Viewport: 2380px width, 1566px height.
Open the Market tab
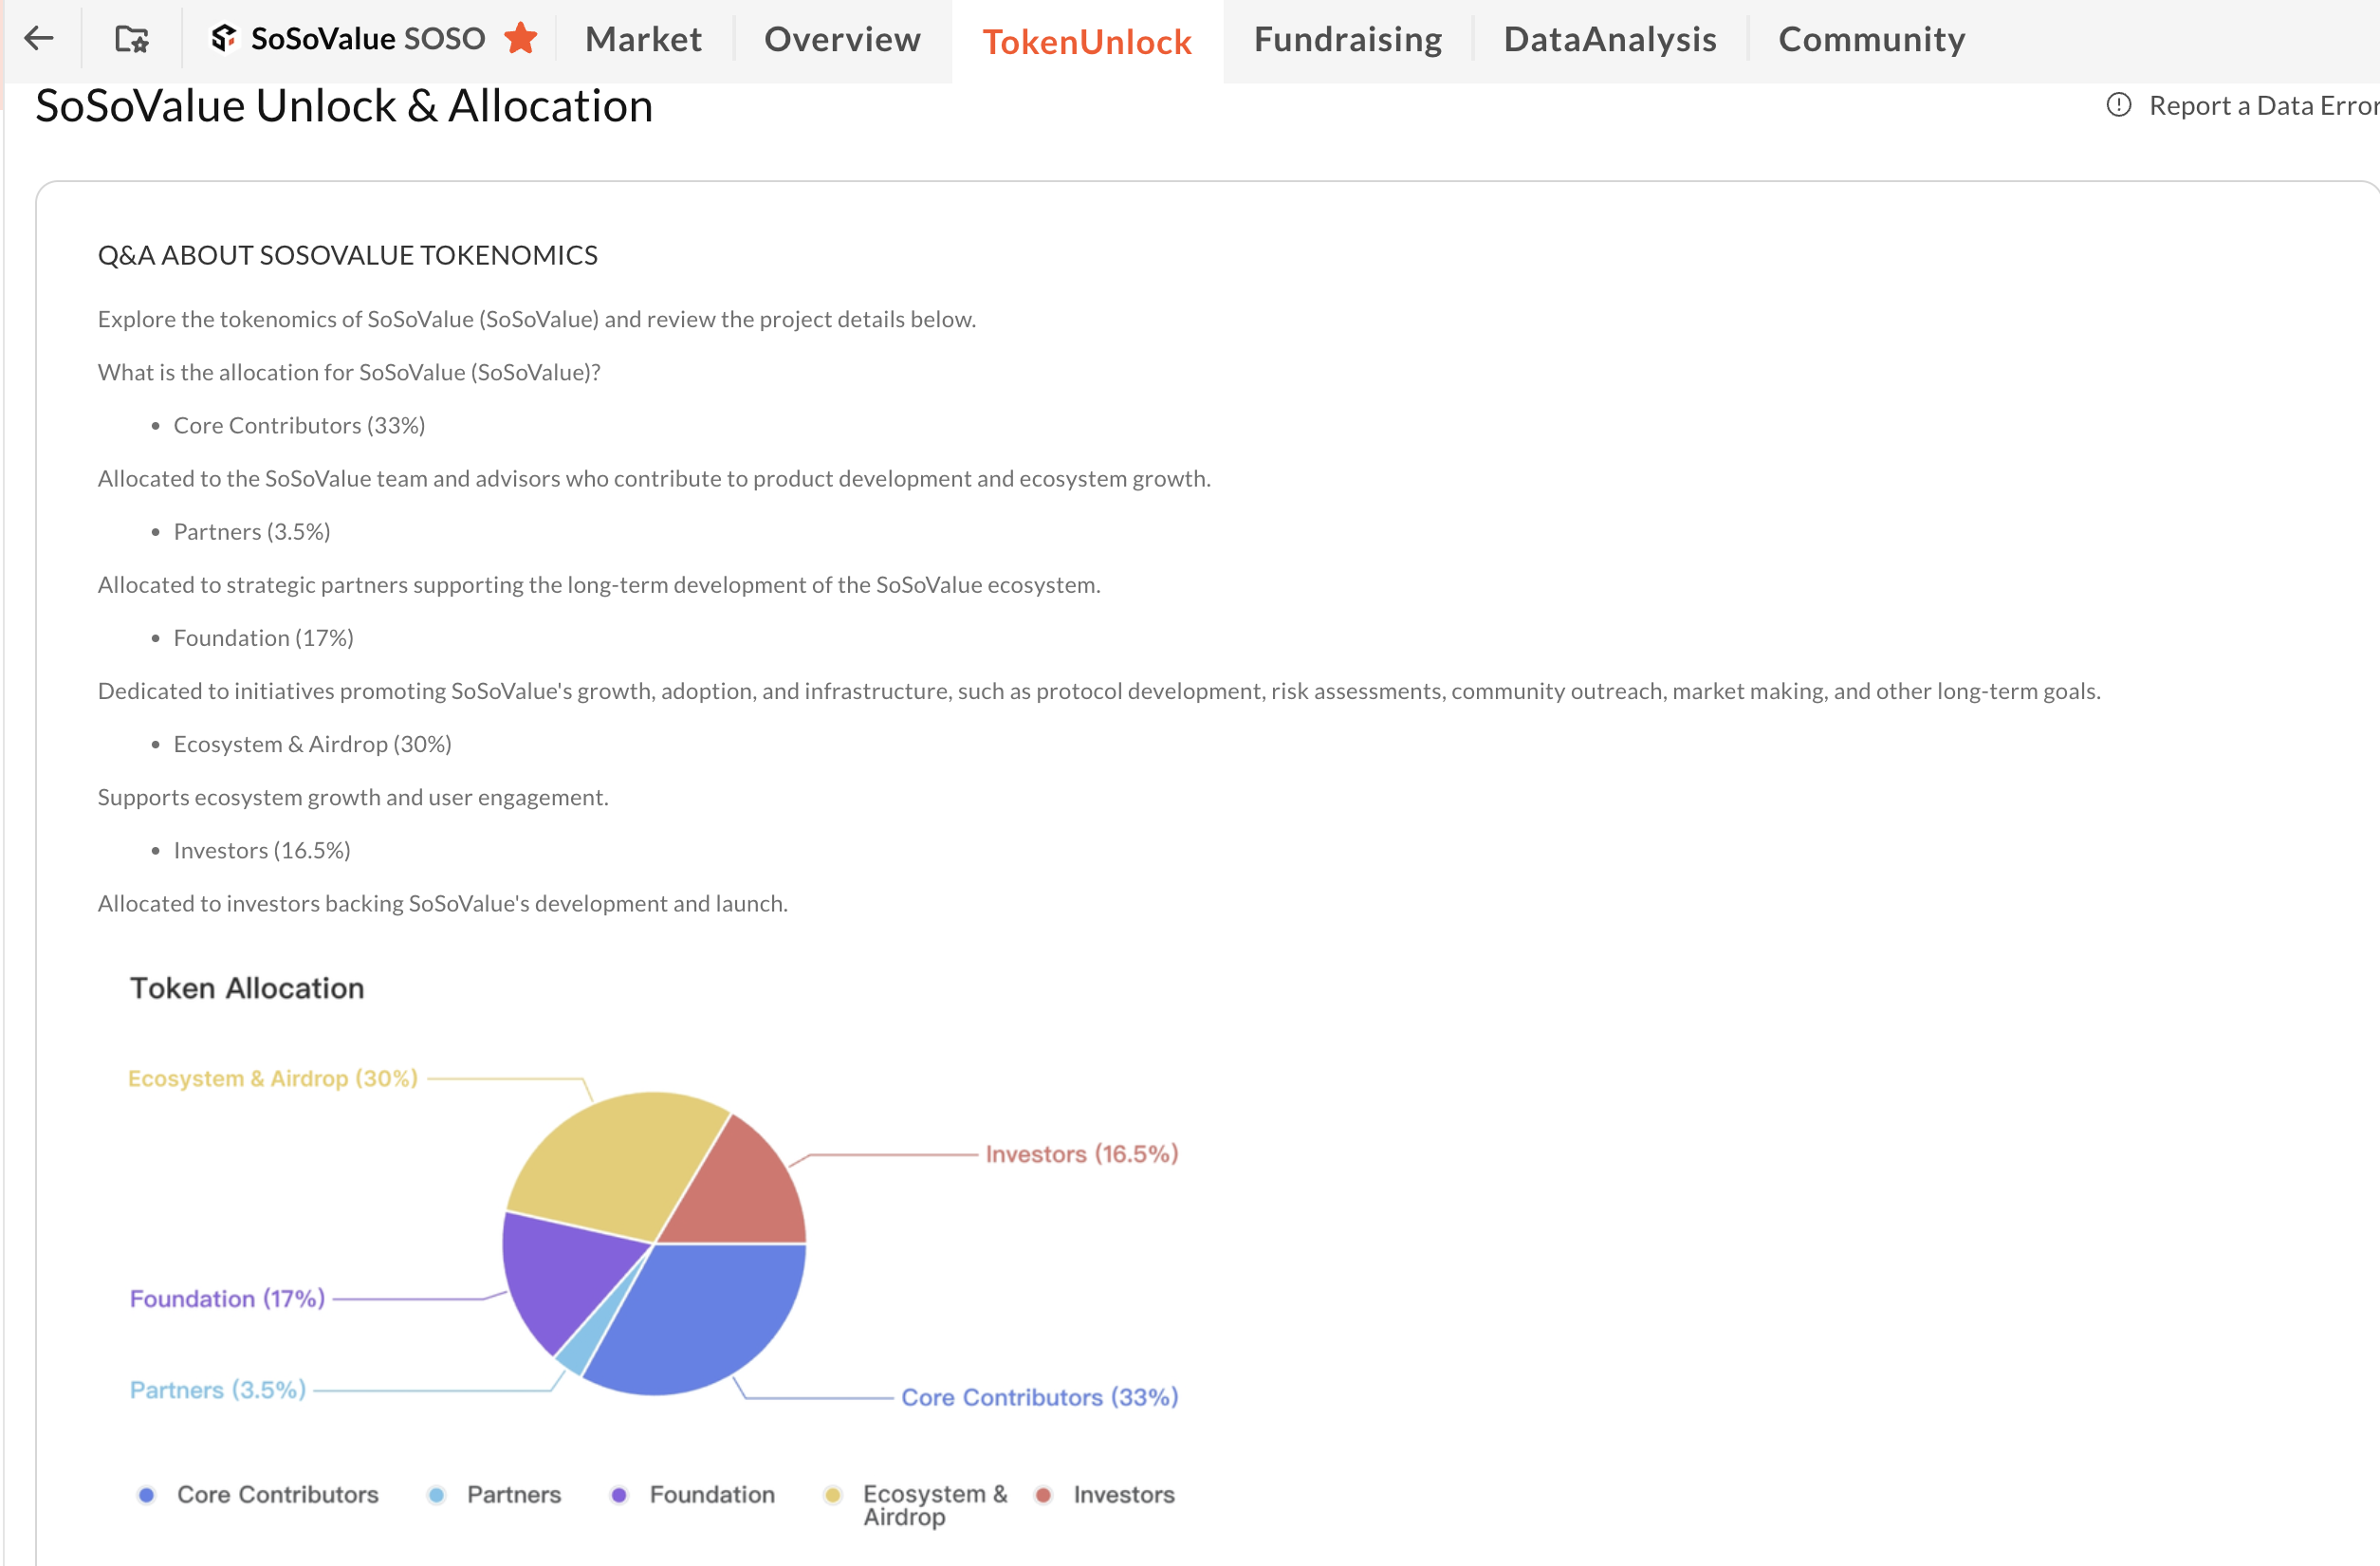[643, 39]
